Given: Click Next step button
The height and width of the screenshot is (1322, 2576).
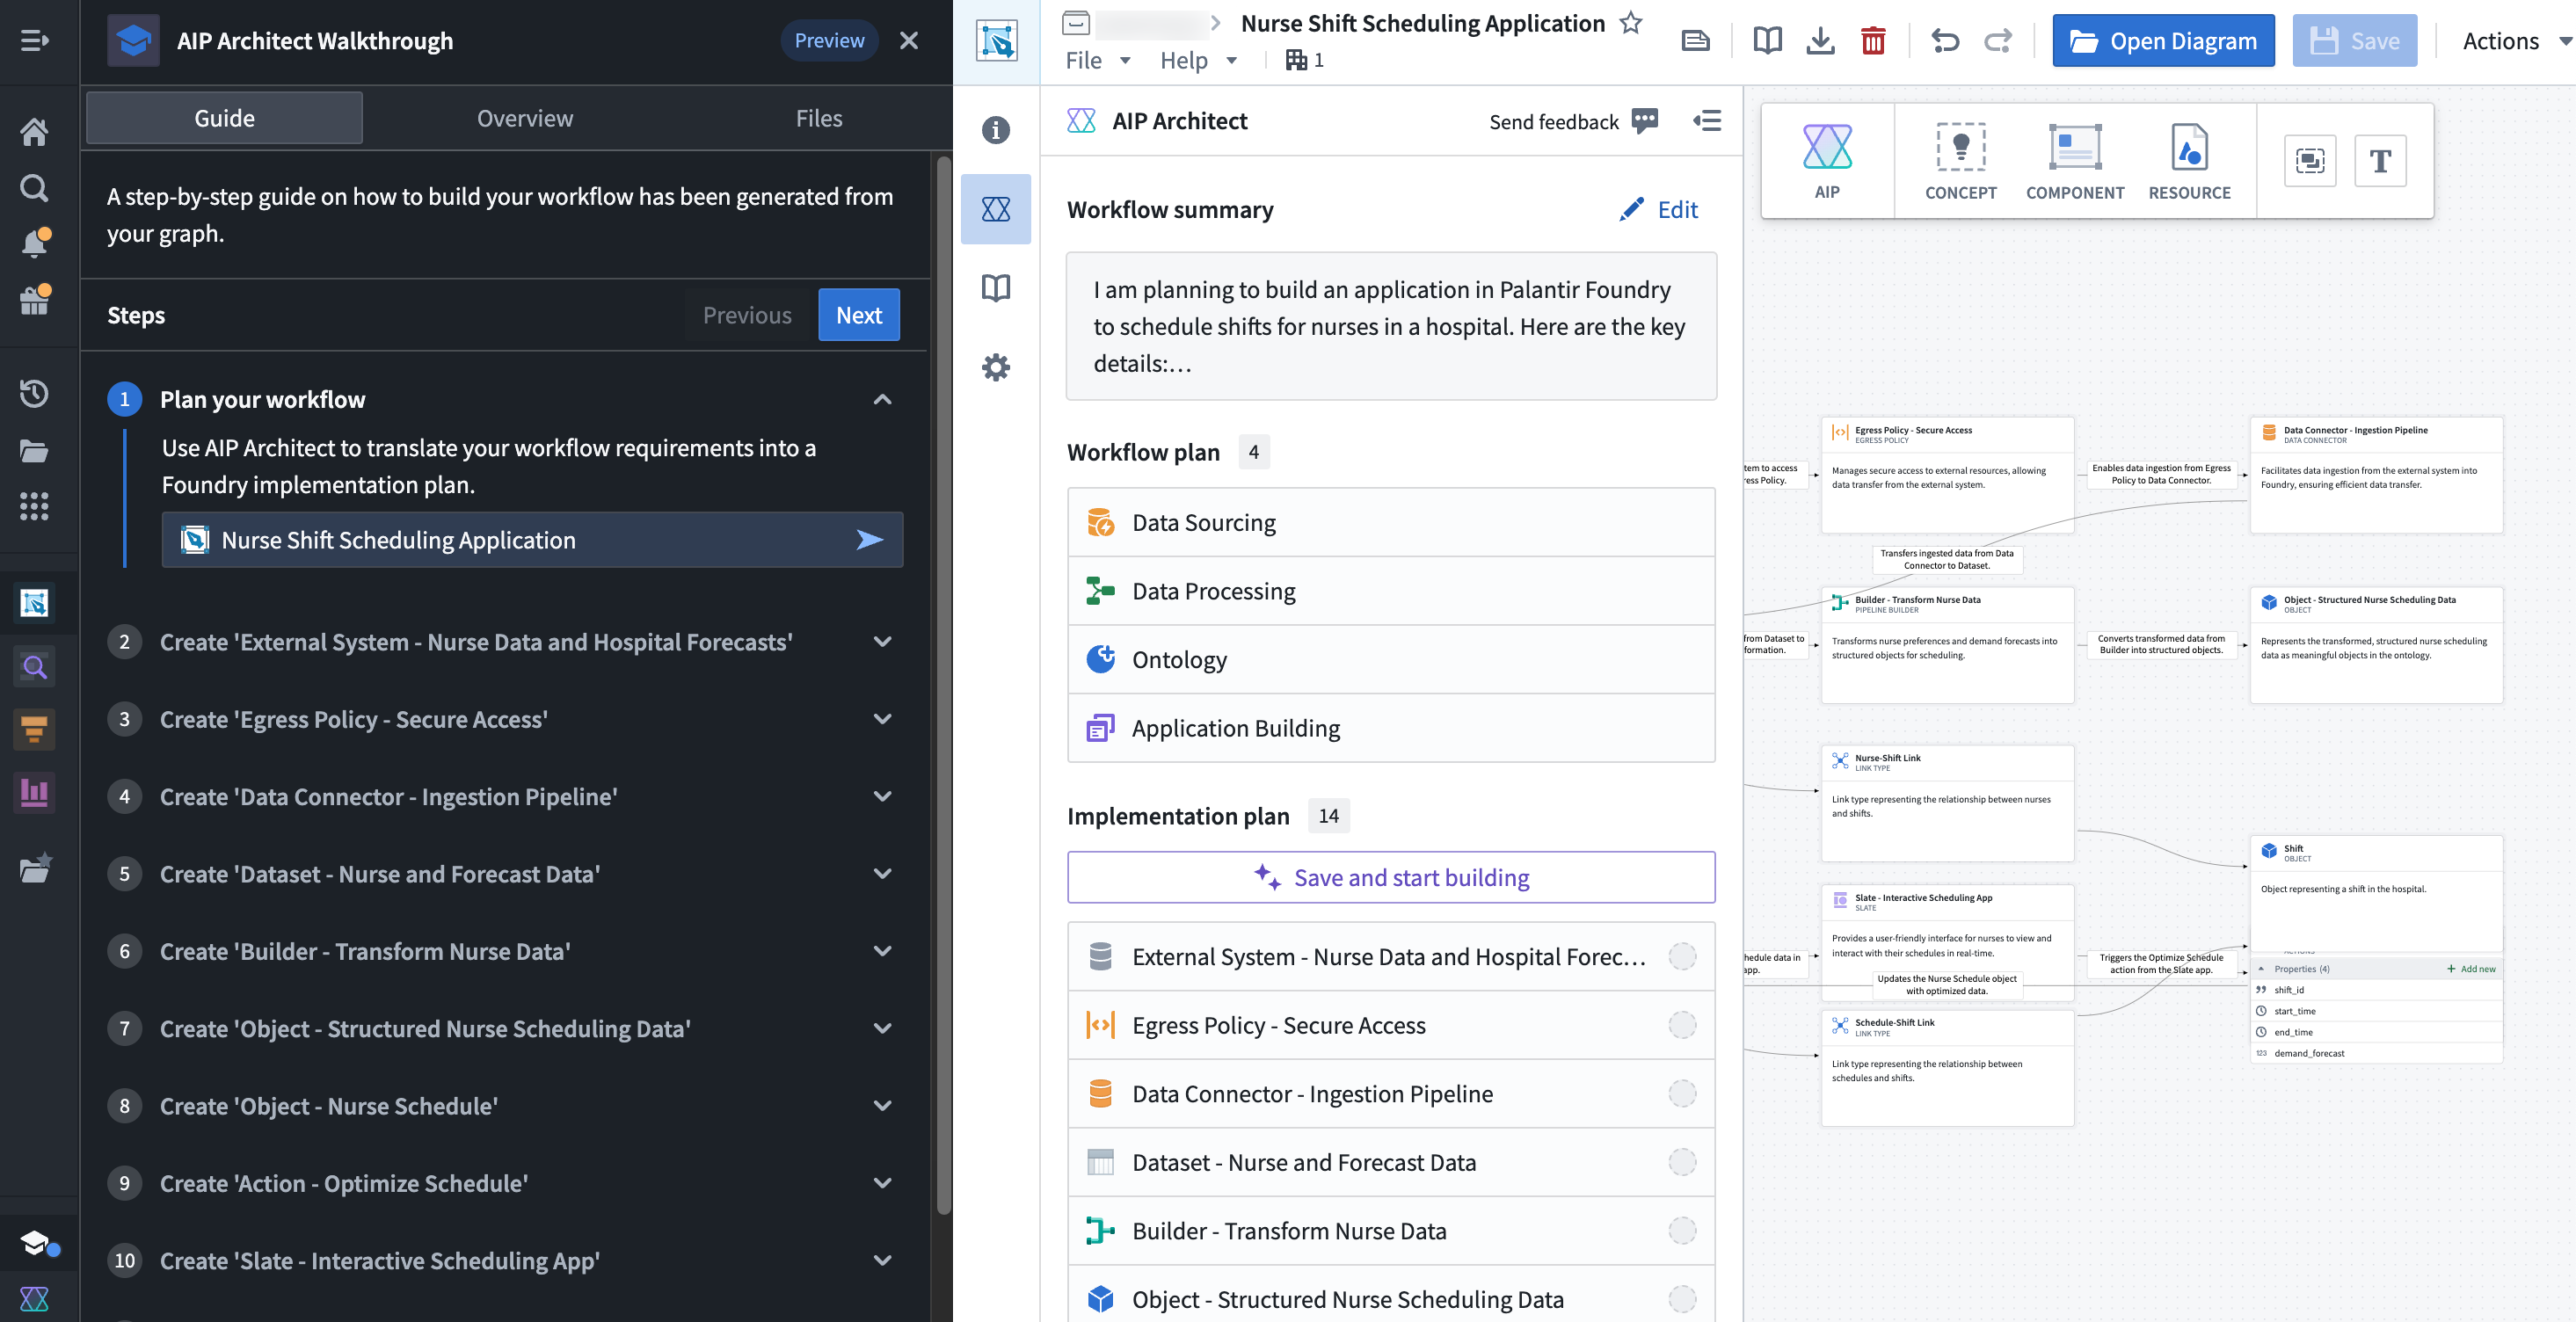Looking at the screenshot, I should pyautogui.click(x=858, y=316).
